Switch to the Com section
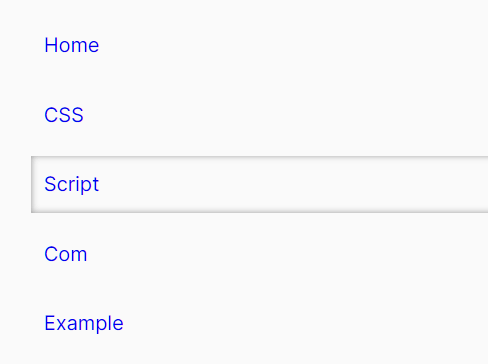Screen dimensions: 488x364 [66, 254]
